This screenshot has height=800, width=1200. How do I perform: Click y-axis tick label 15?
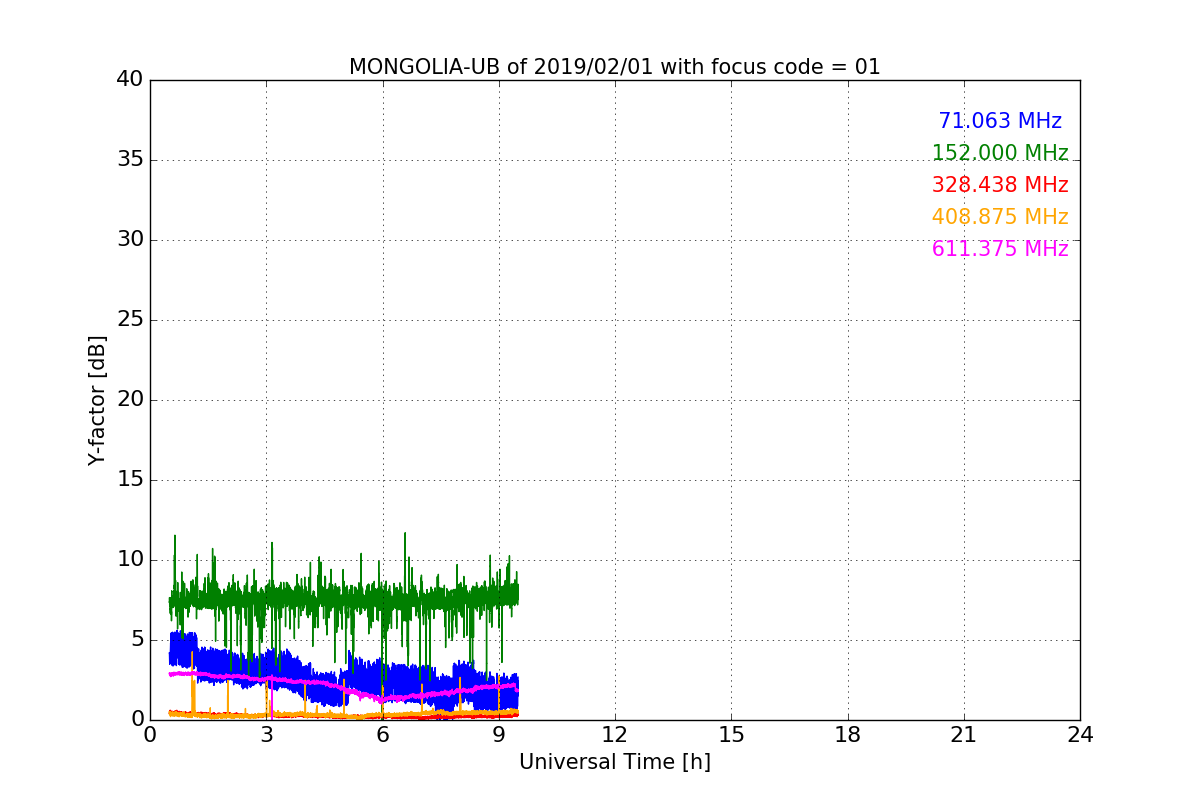[x=130, y=480]
